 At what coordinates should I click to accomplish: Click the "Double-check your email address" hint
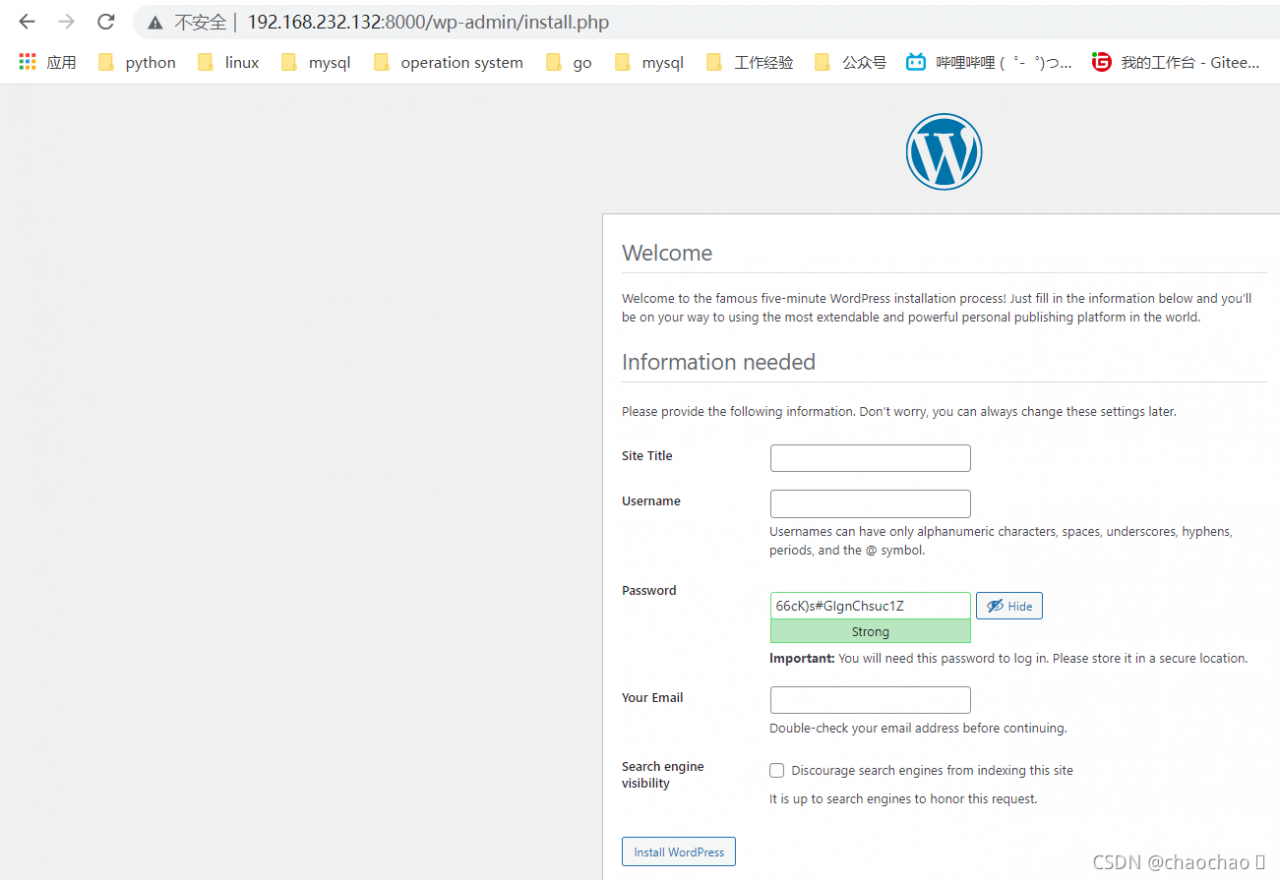coord(918,728)
